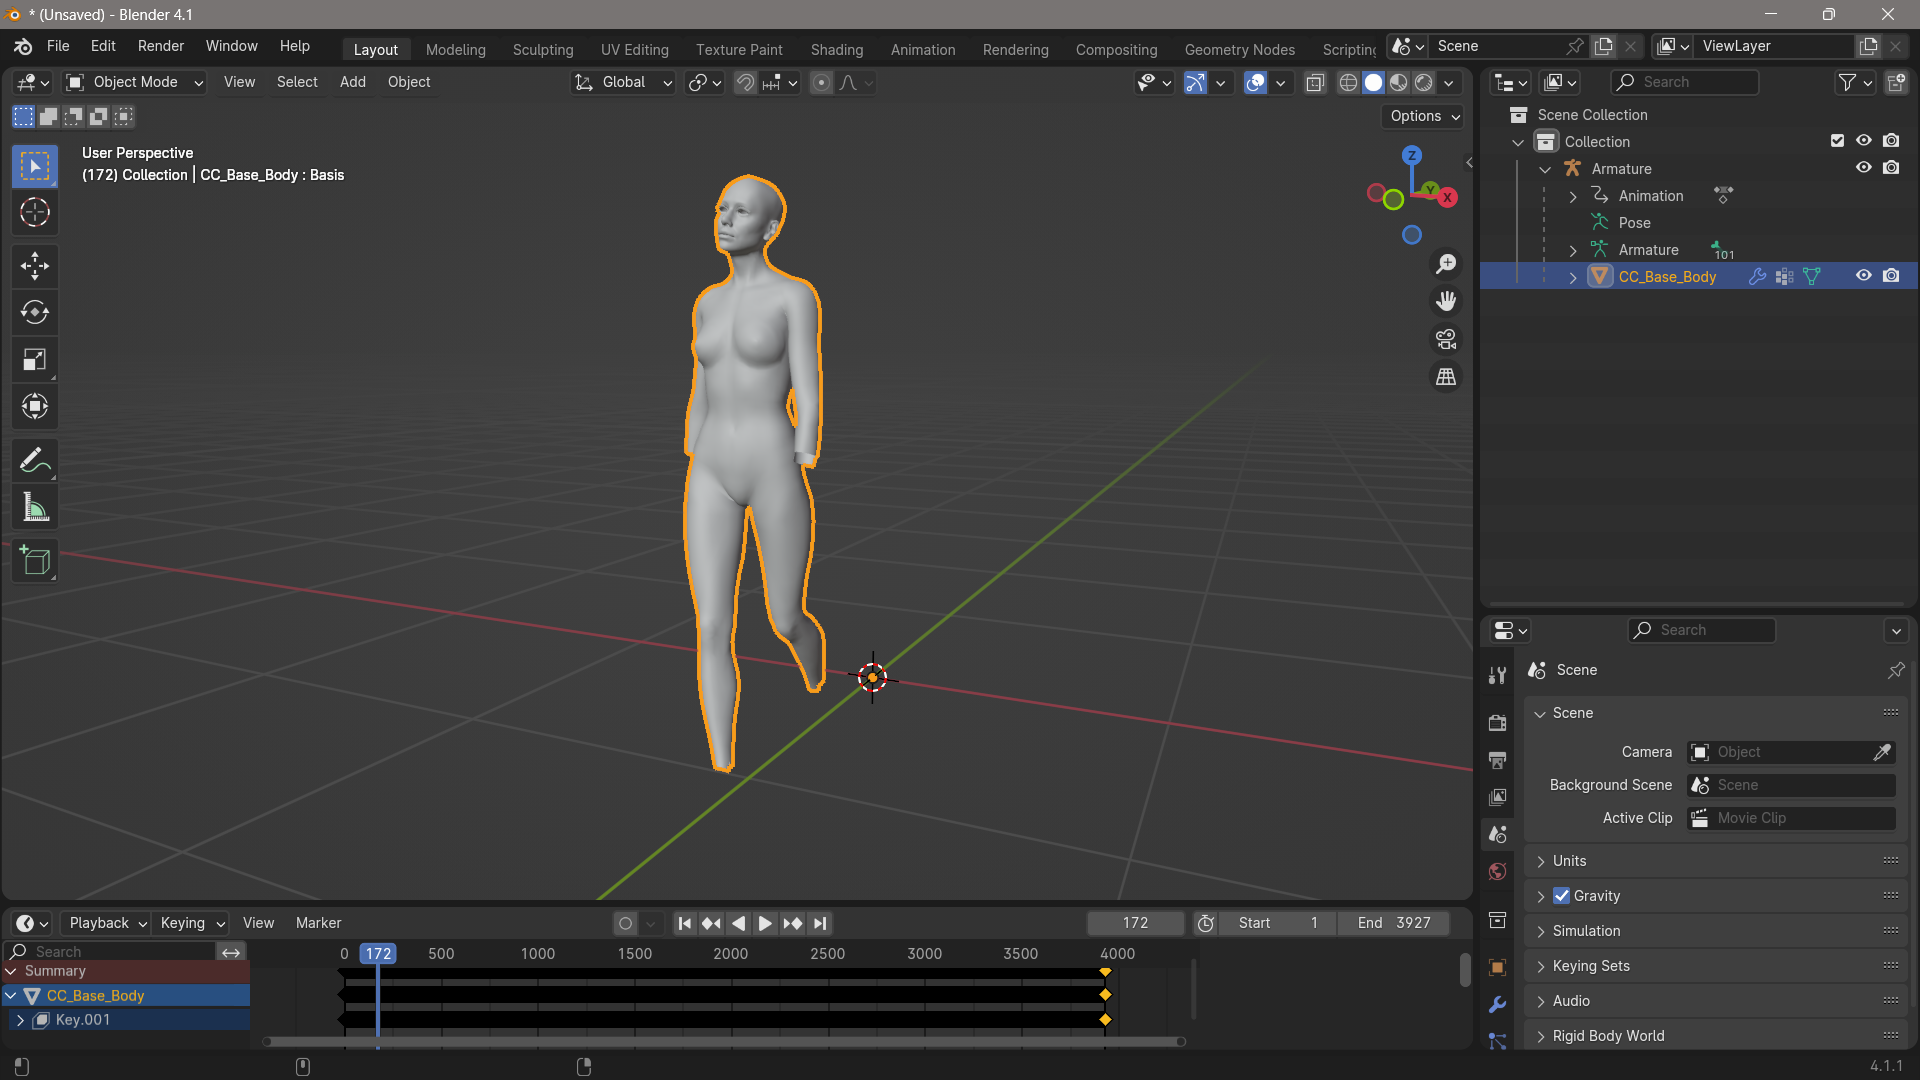The height and width of the screenshot is (1080, 1920).
Task: Choose the Measure tool
Action: (x=35, y=508)
